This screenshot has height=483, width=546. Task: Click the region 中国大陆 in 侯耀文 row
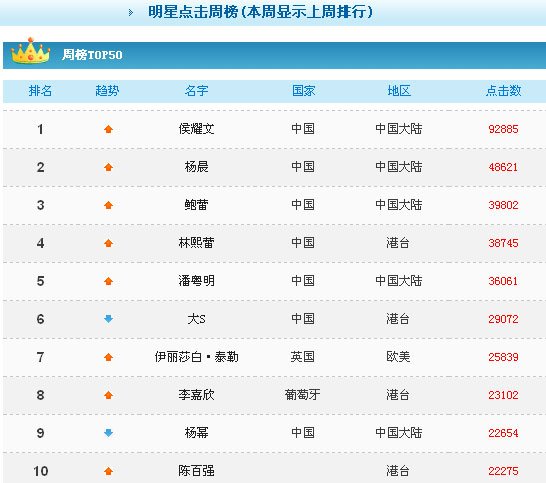399,129
